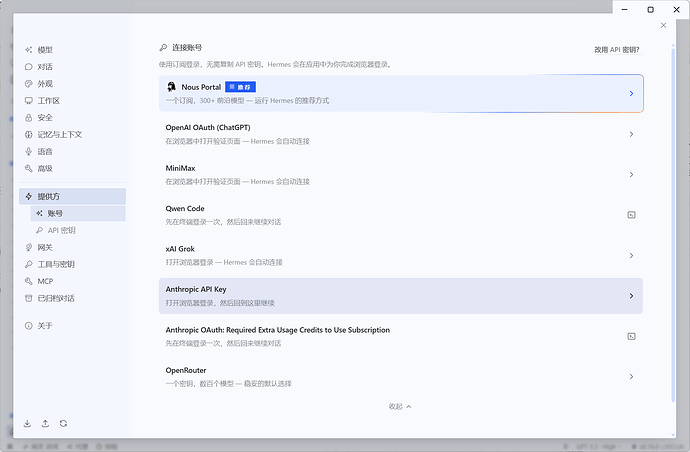Open the MiniMax provider row

coord(401,175)
